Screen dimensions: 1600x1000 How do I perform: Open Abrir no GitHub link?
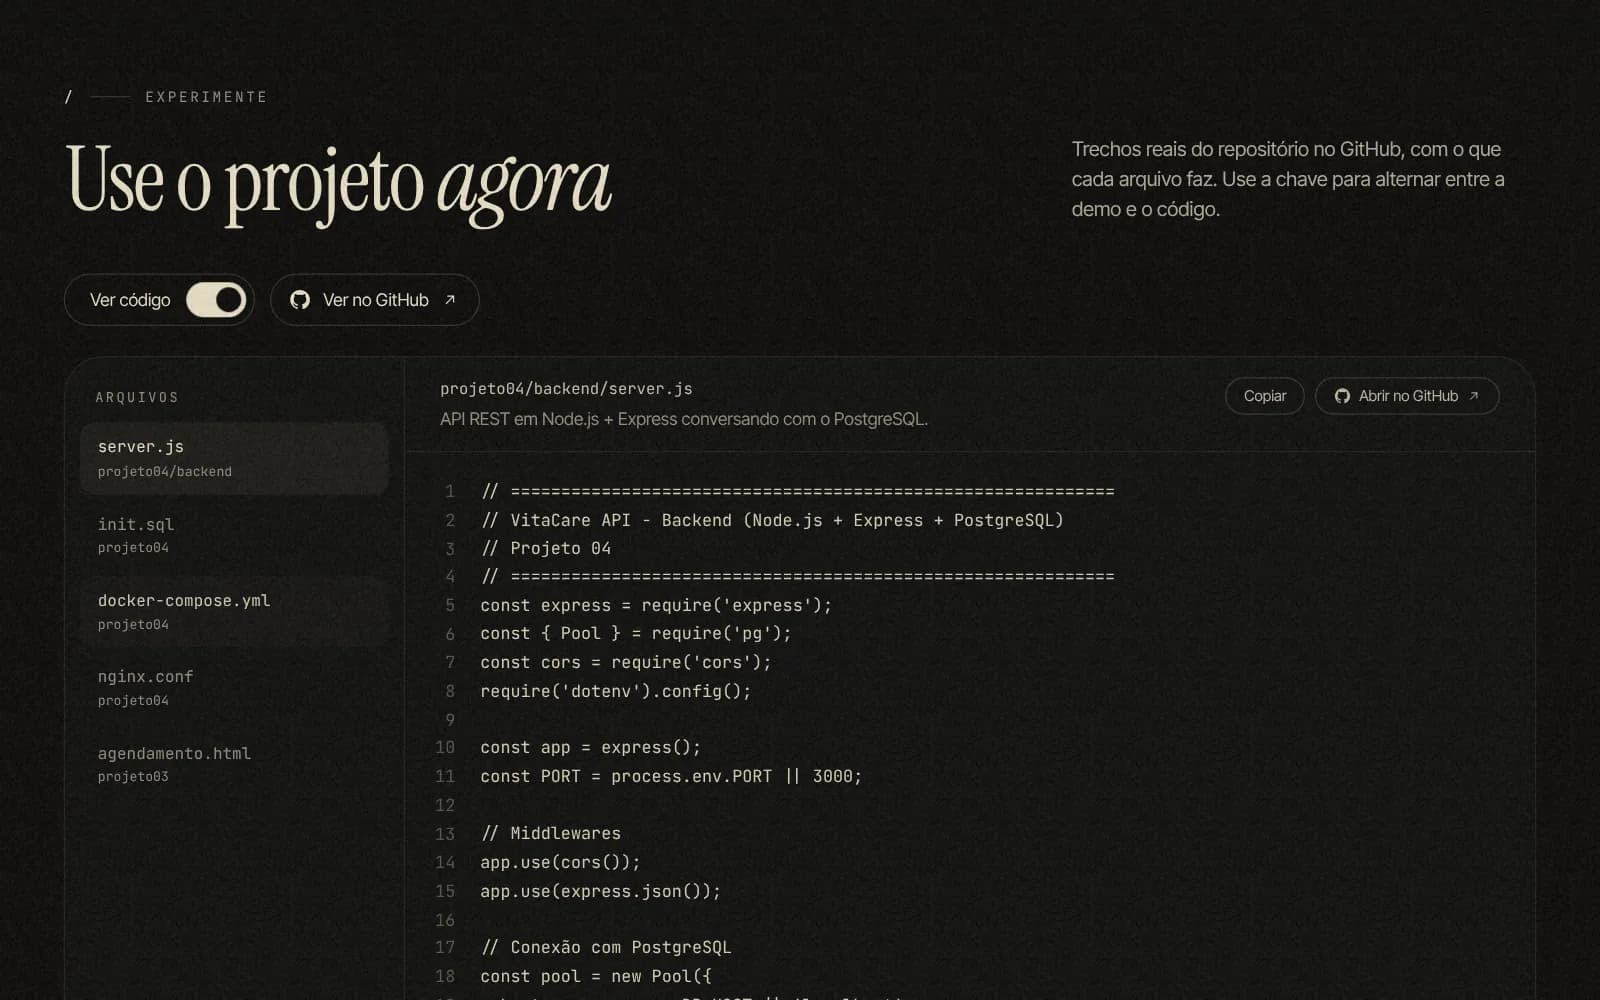pos(1407,396)
